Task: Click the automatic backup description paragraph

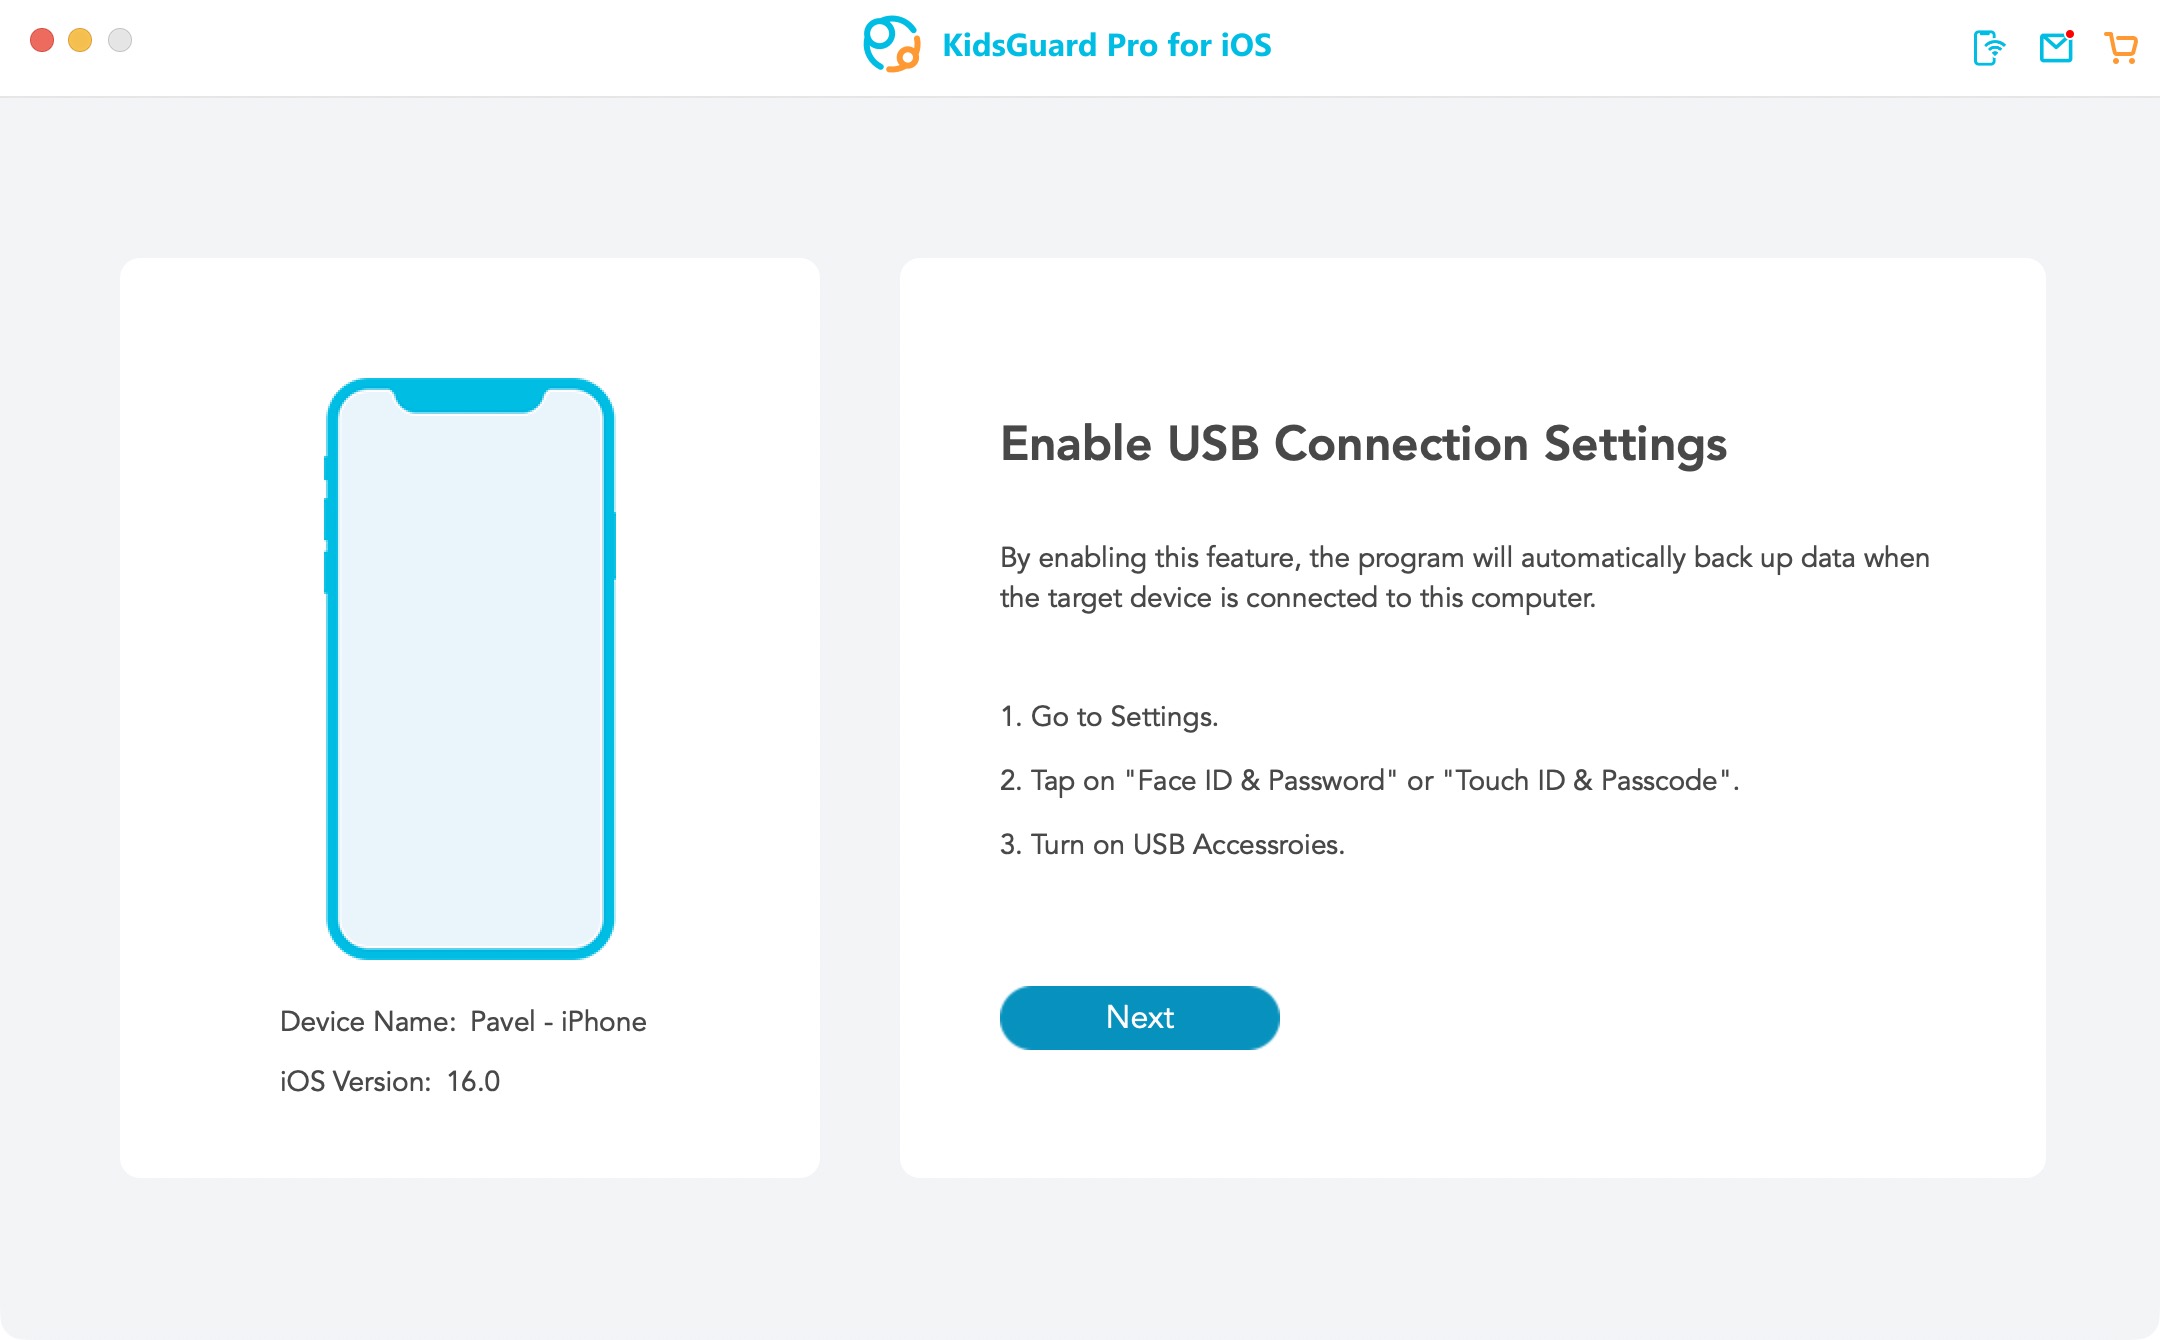Action: [1464, 577]
